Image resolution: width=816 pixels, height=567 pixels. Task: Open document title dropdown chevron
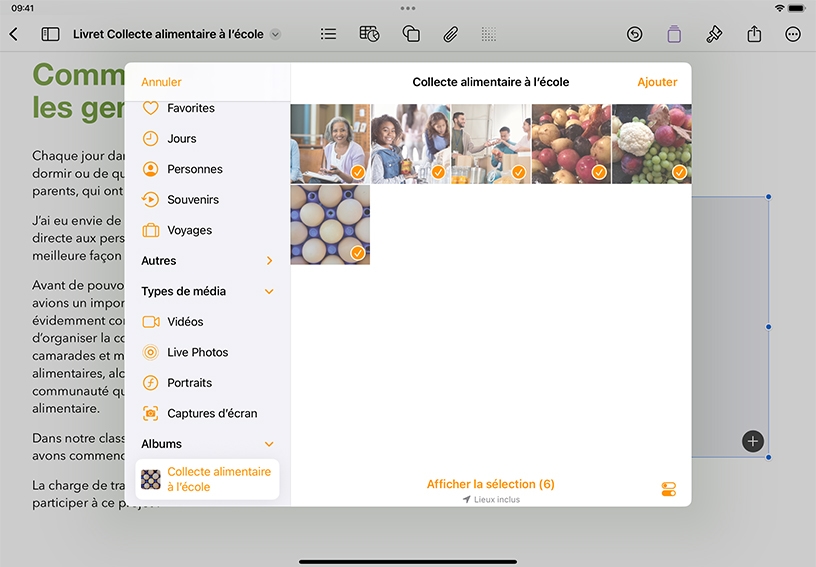coord(276,34)
